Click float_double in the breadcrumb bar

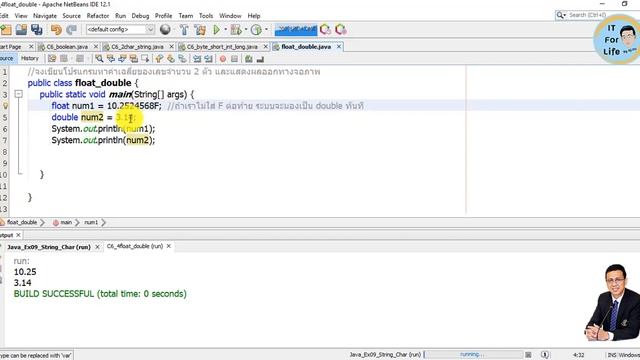(x=22, y=222)
